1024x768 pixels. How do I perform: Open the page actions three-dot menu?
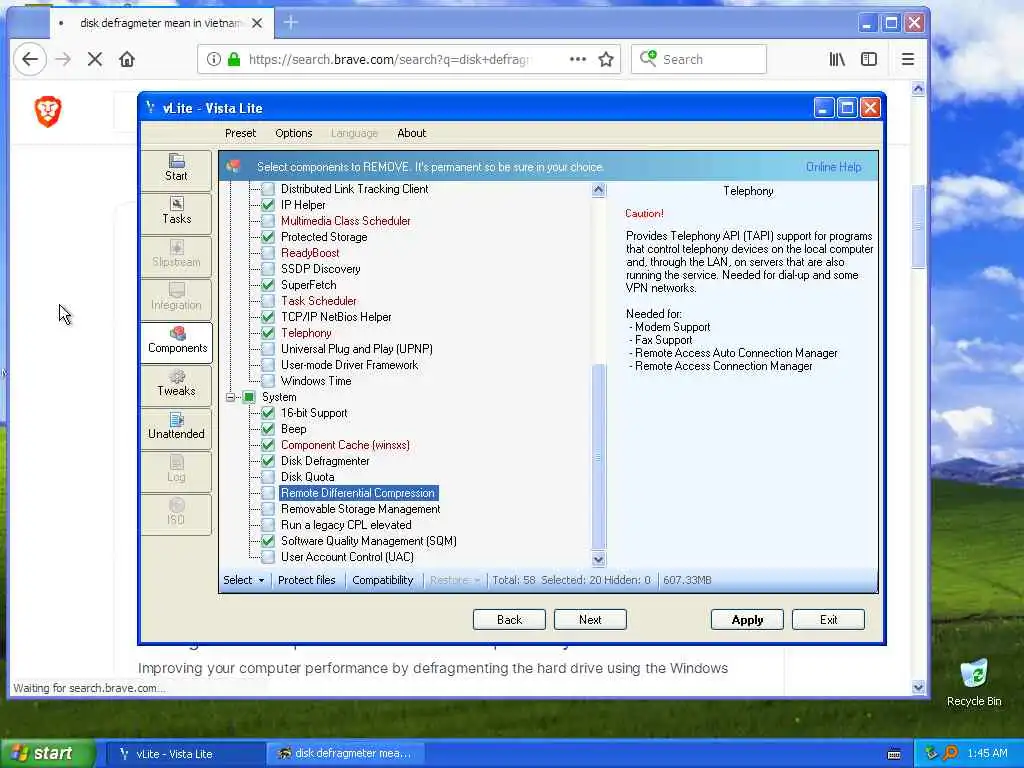pos(578,59)
